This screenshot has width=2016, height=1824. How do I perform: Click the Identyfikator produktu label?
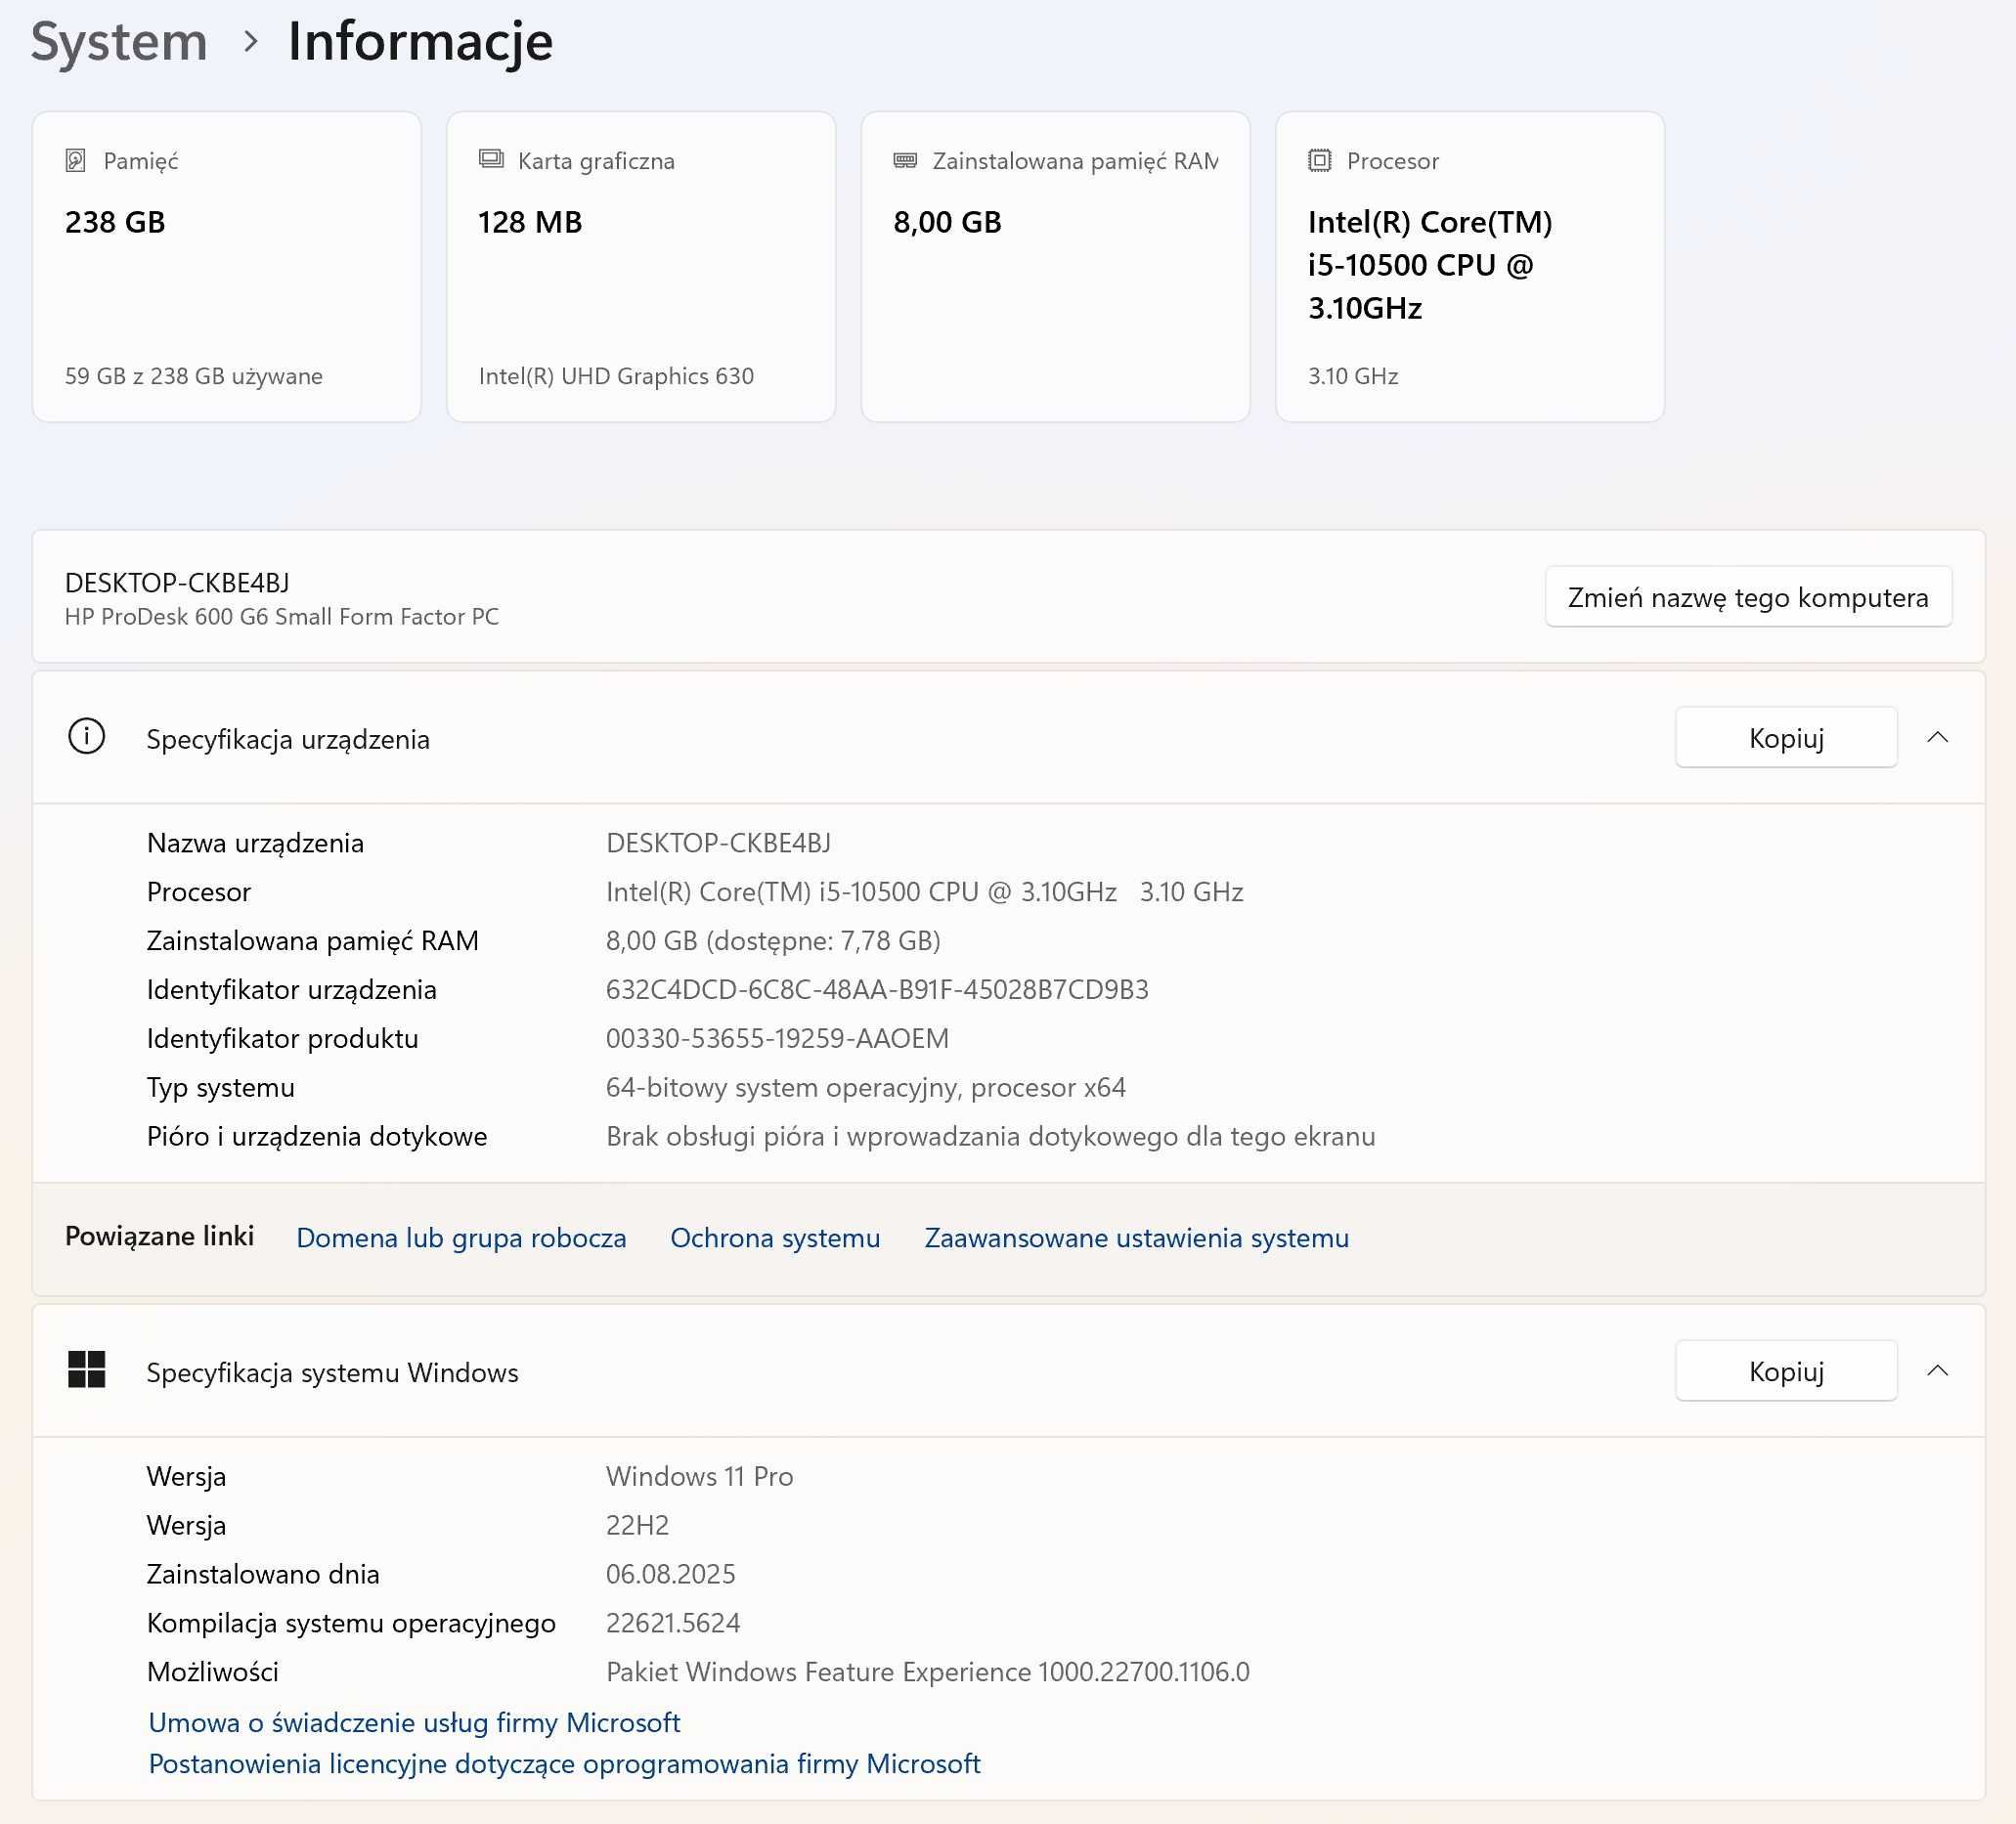(282, 1038)
